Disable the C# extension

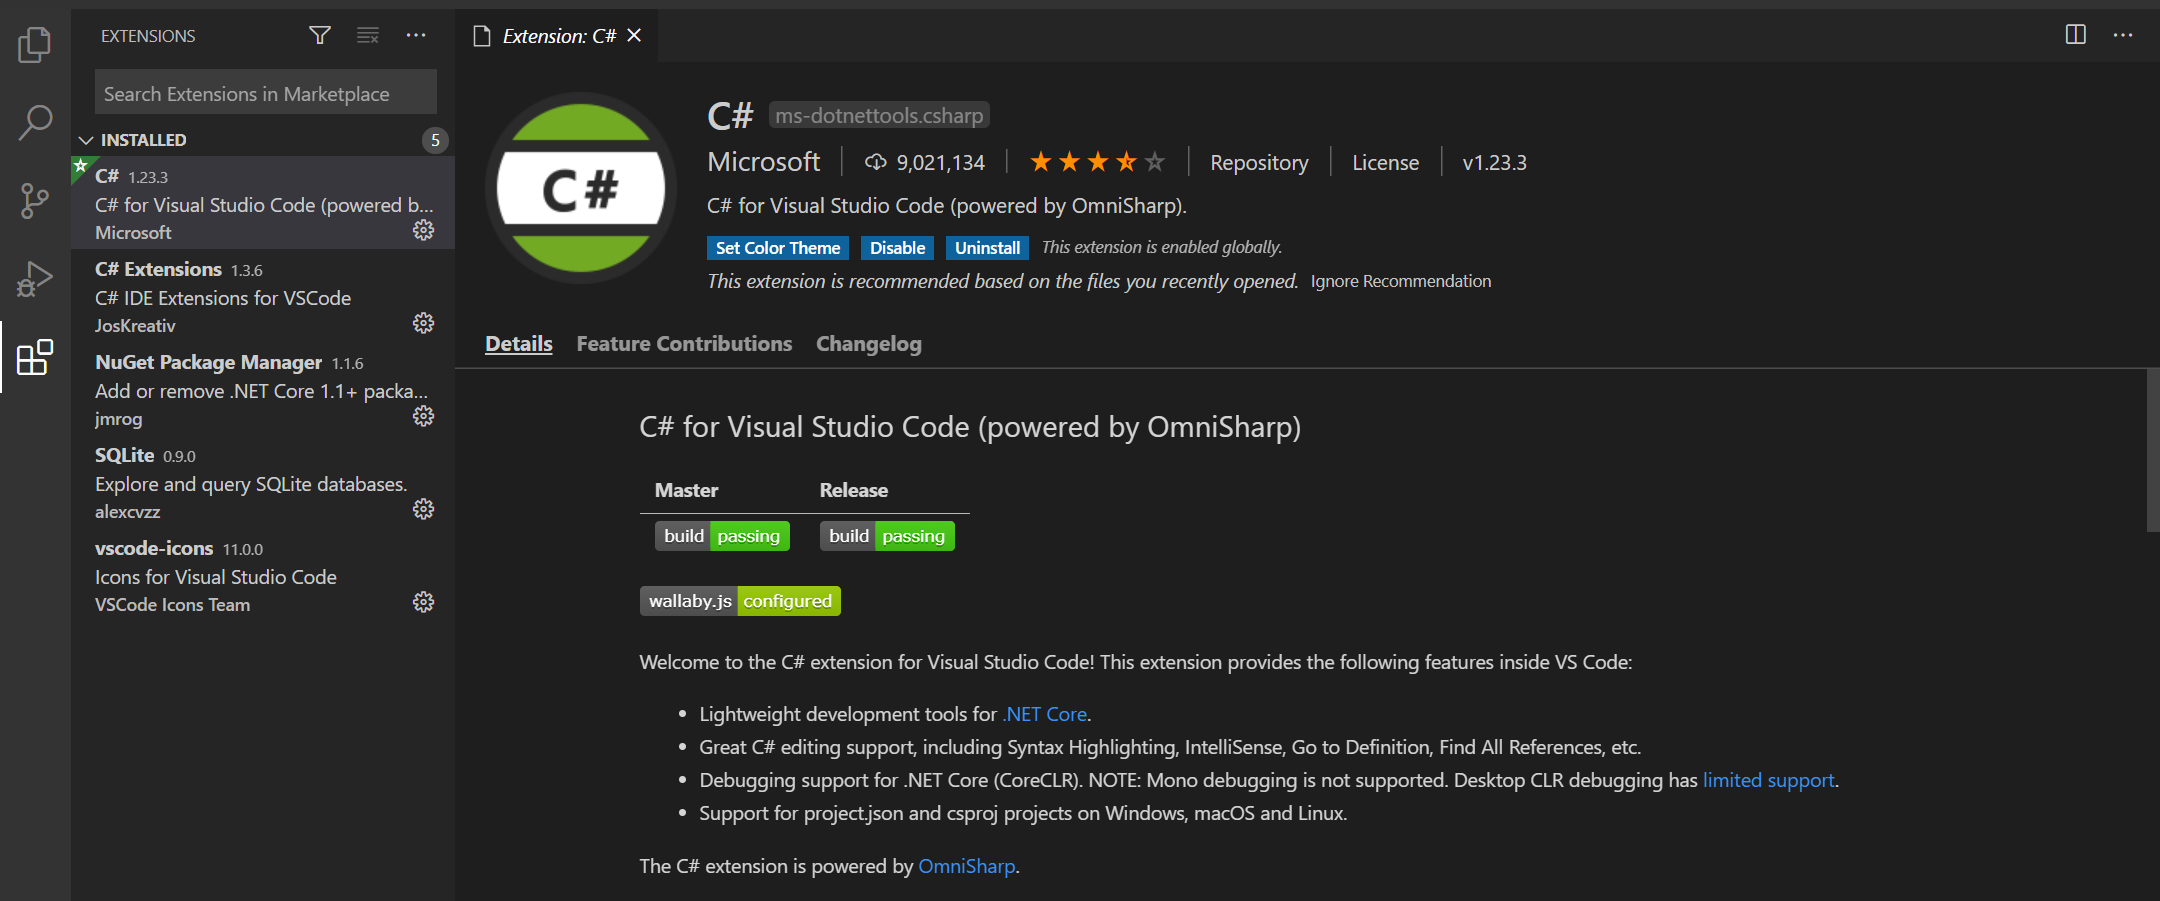coord(897,248)
